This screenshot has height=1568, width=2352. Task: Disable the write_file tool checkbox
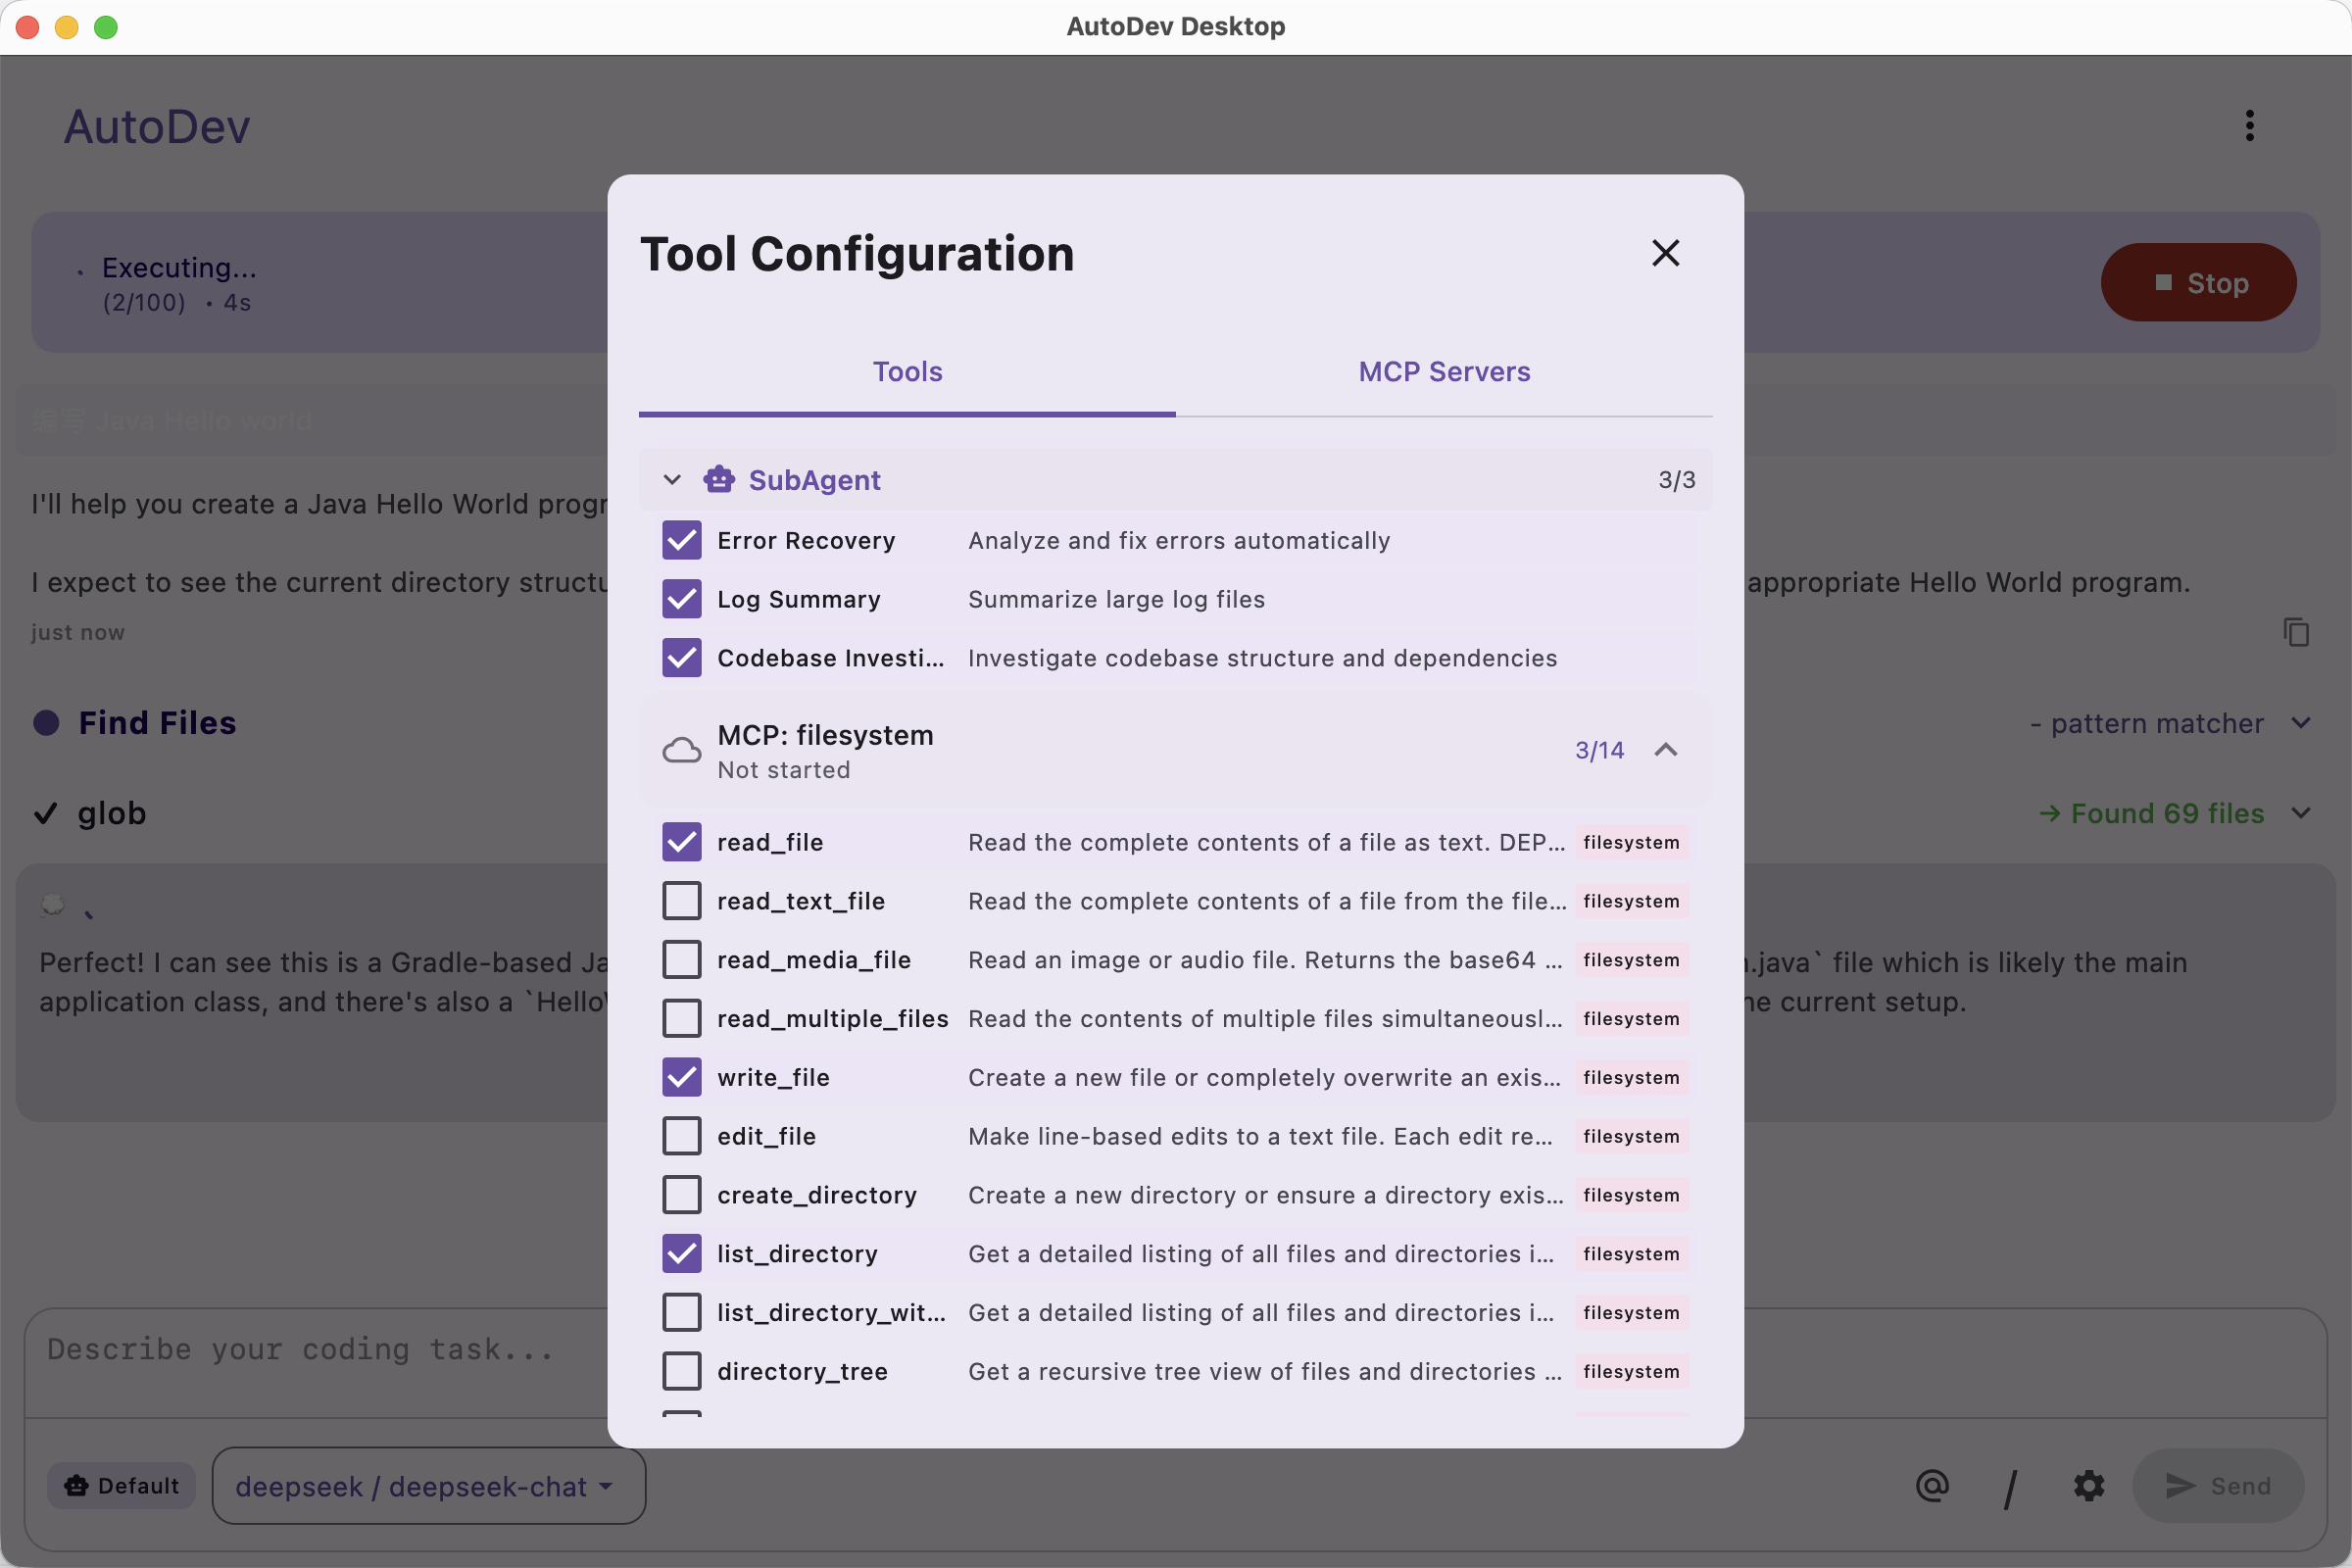pyautogui.click(x=682, y=1077)
